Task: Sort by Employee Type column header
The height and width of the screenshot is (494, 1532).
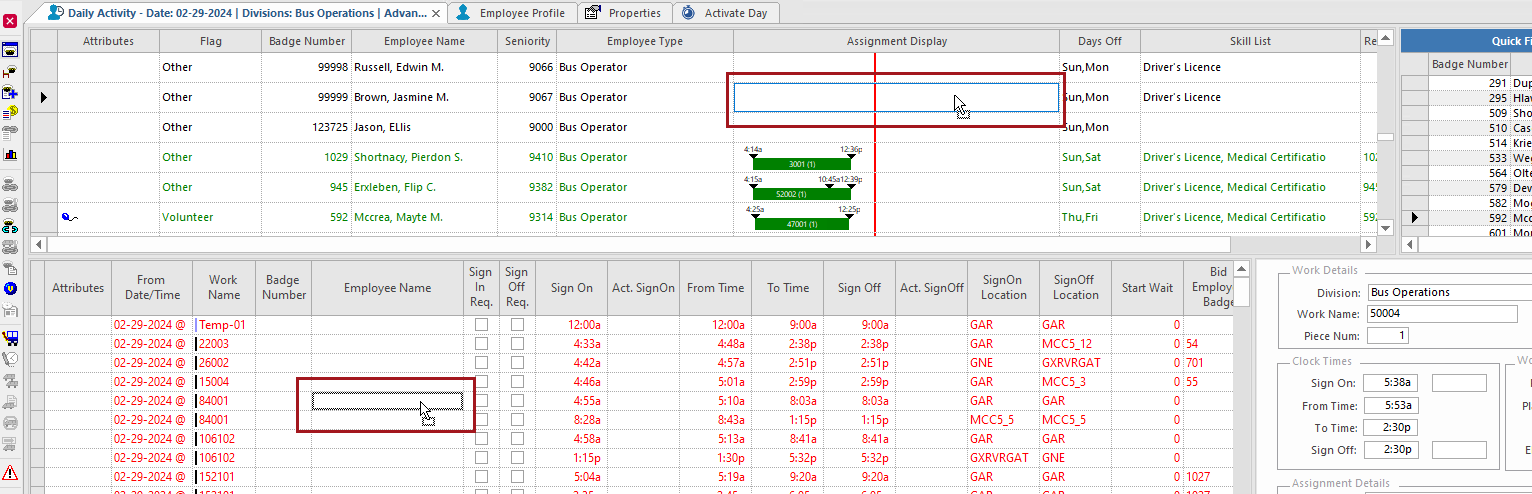Action: [645, 41]
